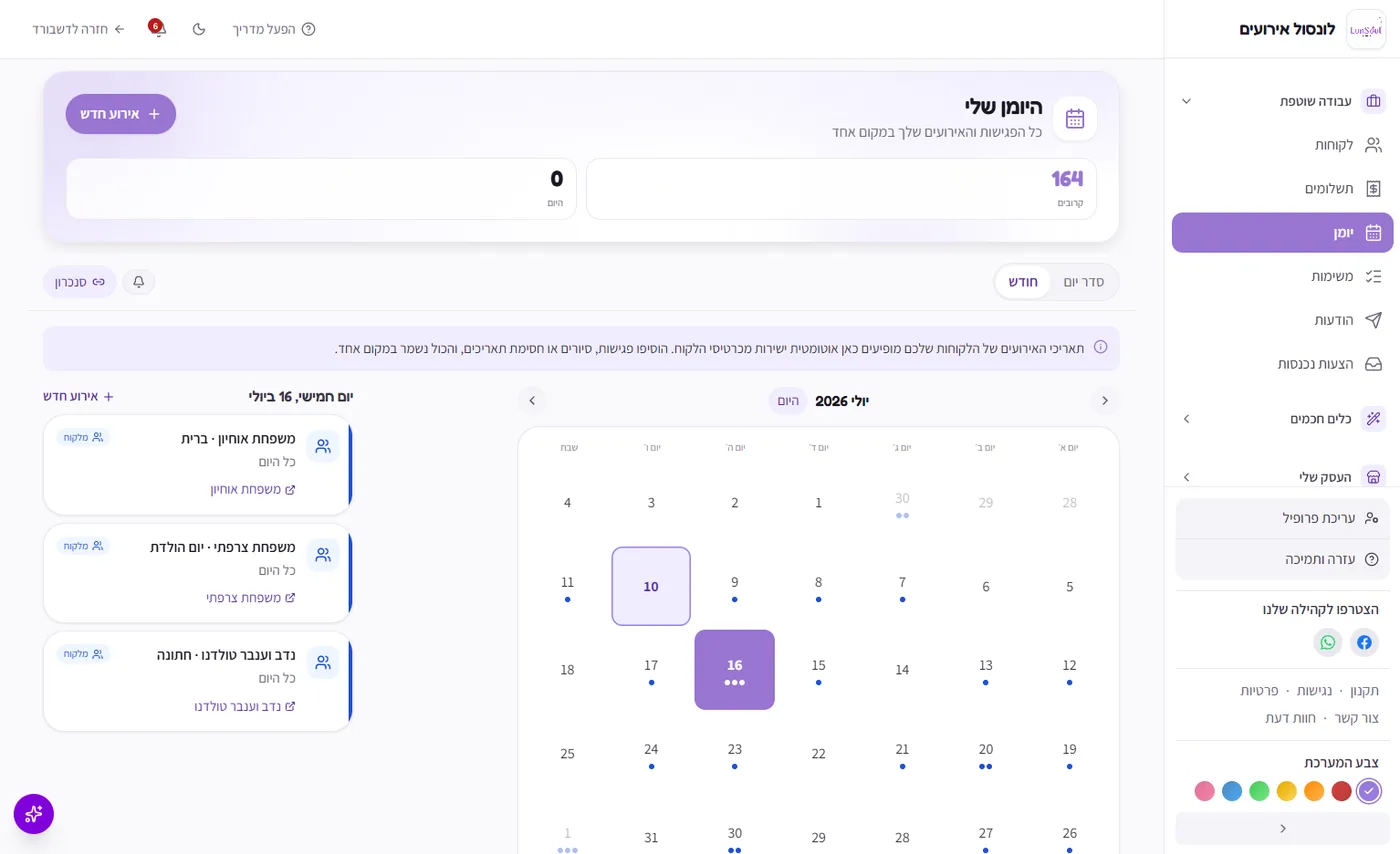Open תשלומים in the sidebar

pos(1283,189)
